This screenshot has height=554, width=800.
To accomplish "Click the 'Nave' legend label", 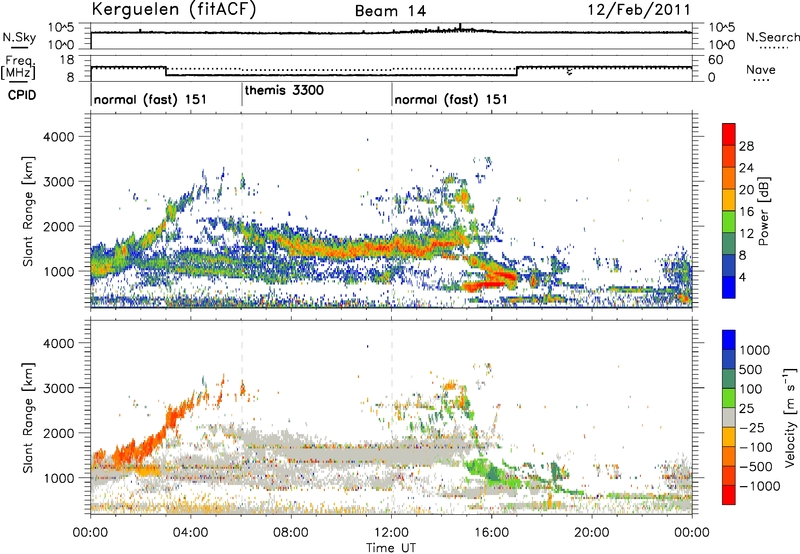I will (761, 70).
